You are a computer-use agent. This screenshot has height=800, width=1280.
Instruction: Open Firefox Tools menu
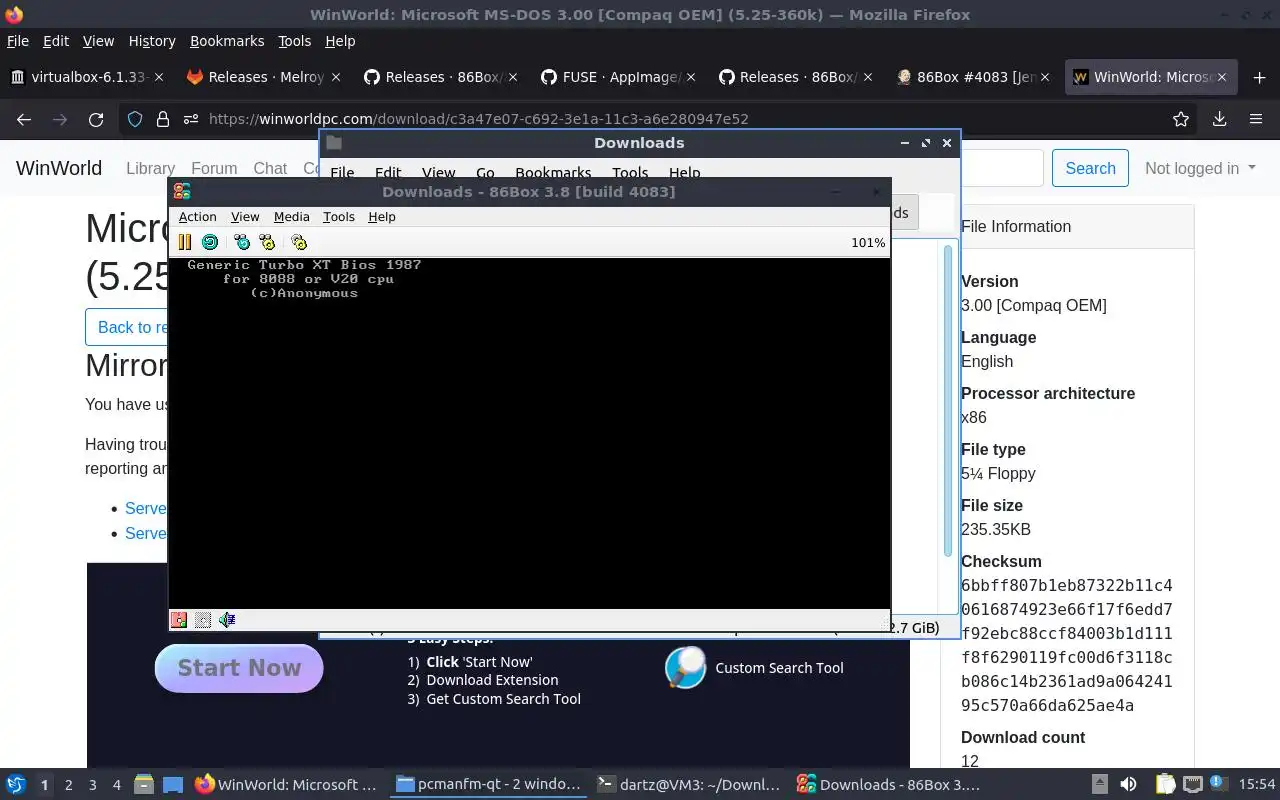point(295,41)
